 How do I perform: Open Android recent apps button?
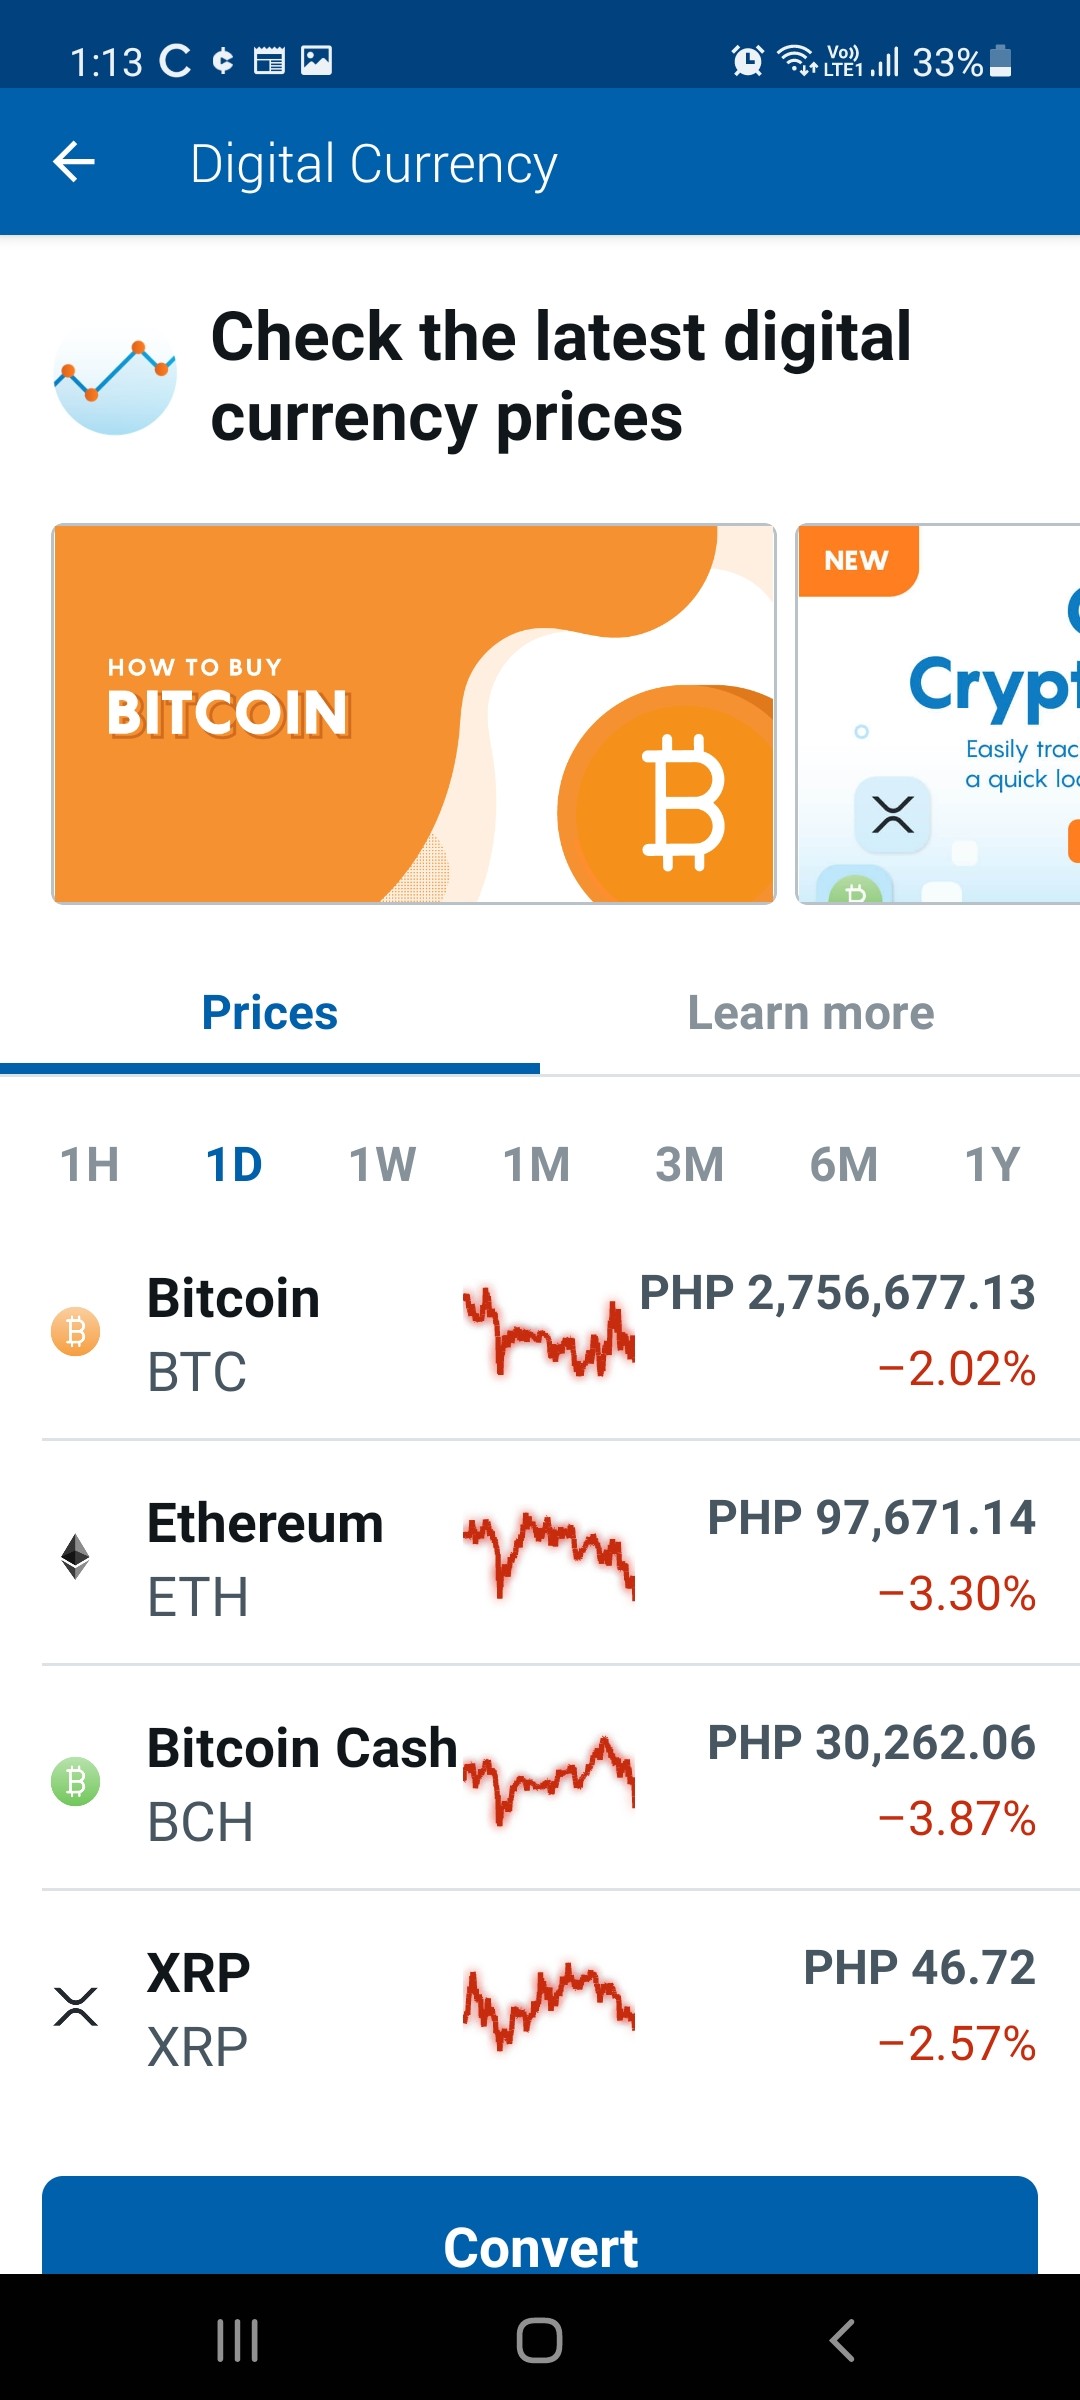click(x=238, y=2340)
